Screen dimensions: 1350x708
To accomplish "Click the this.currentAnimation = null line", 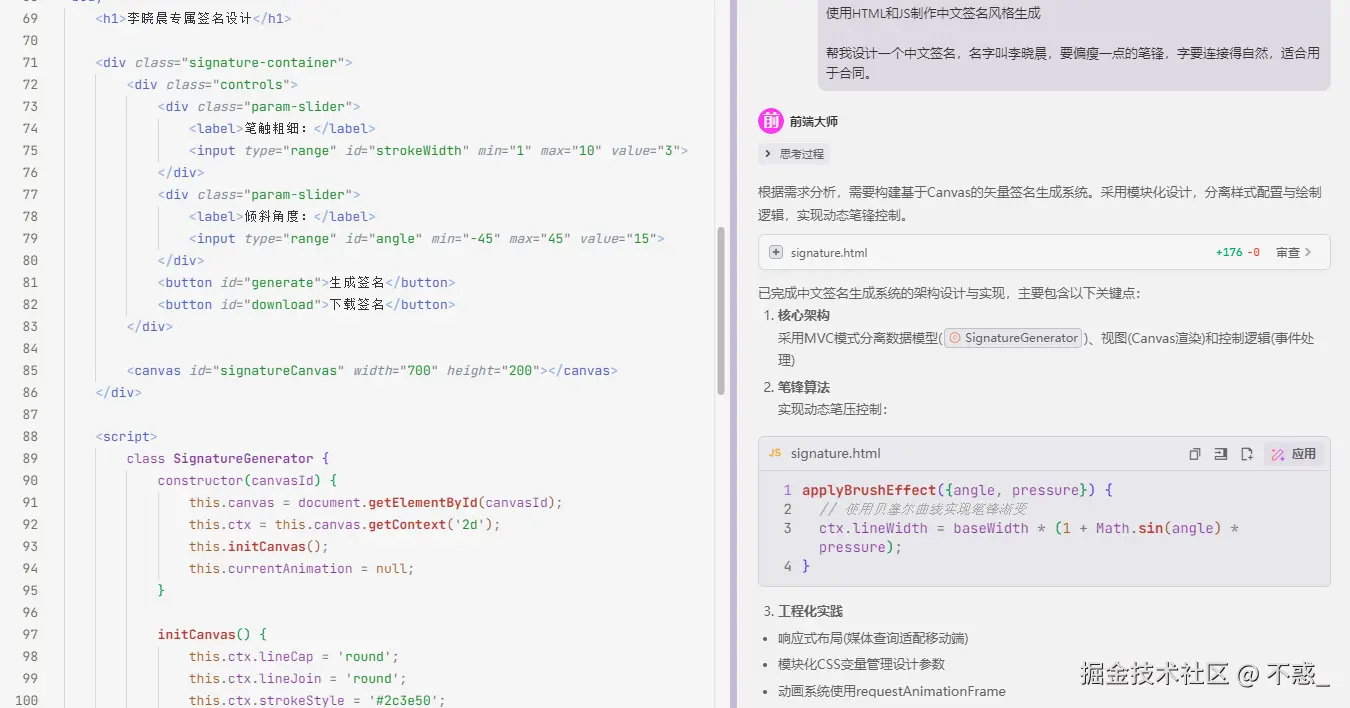I will (x=301, y=568).
